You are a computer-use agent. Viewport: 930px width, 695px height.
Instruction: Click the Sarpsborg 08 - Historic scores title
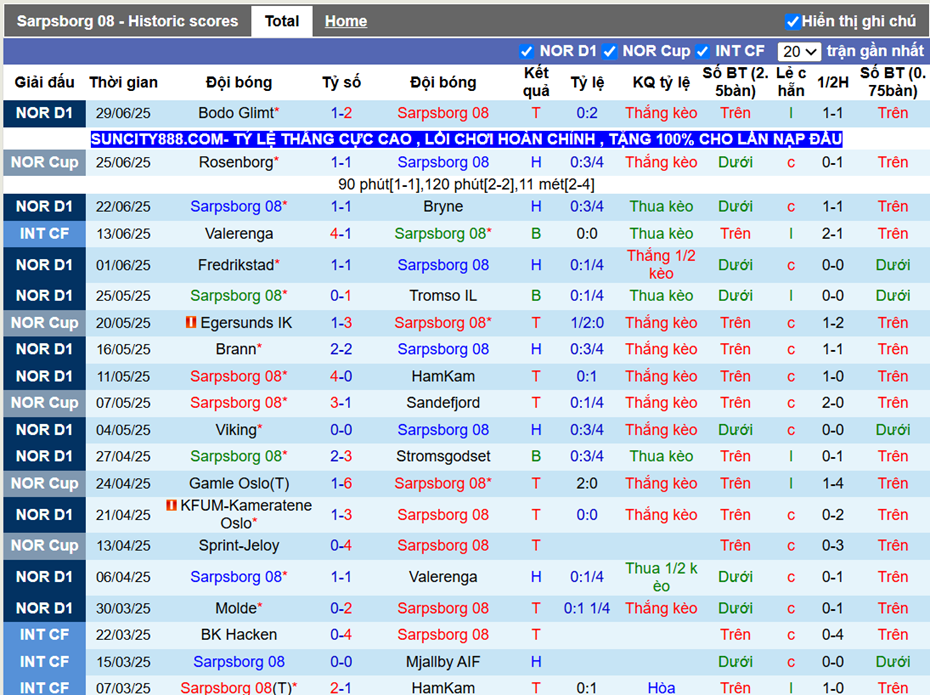pyautogui.click(x=127, y=21)
